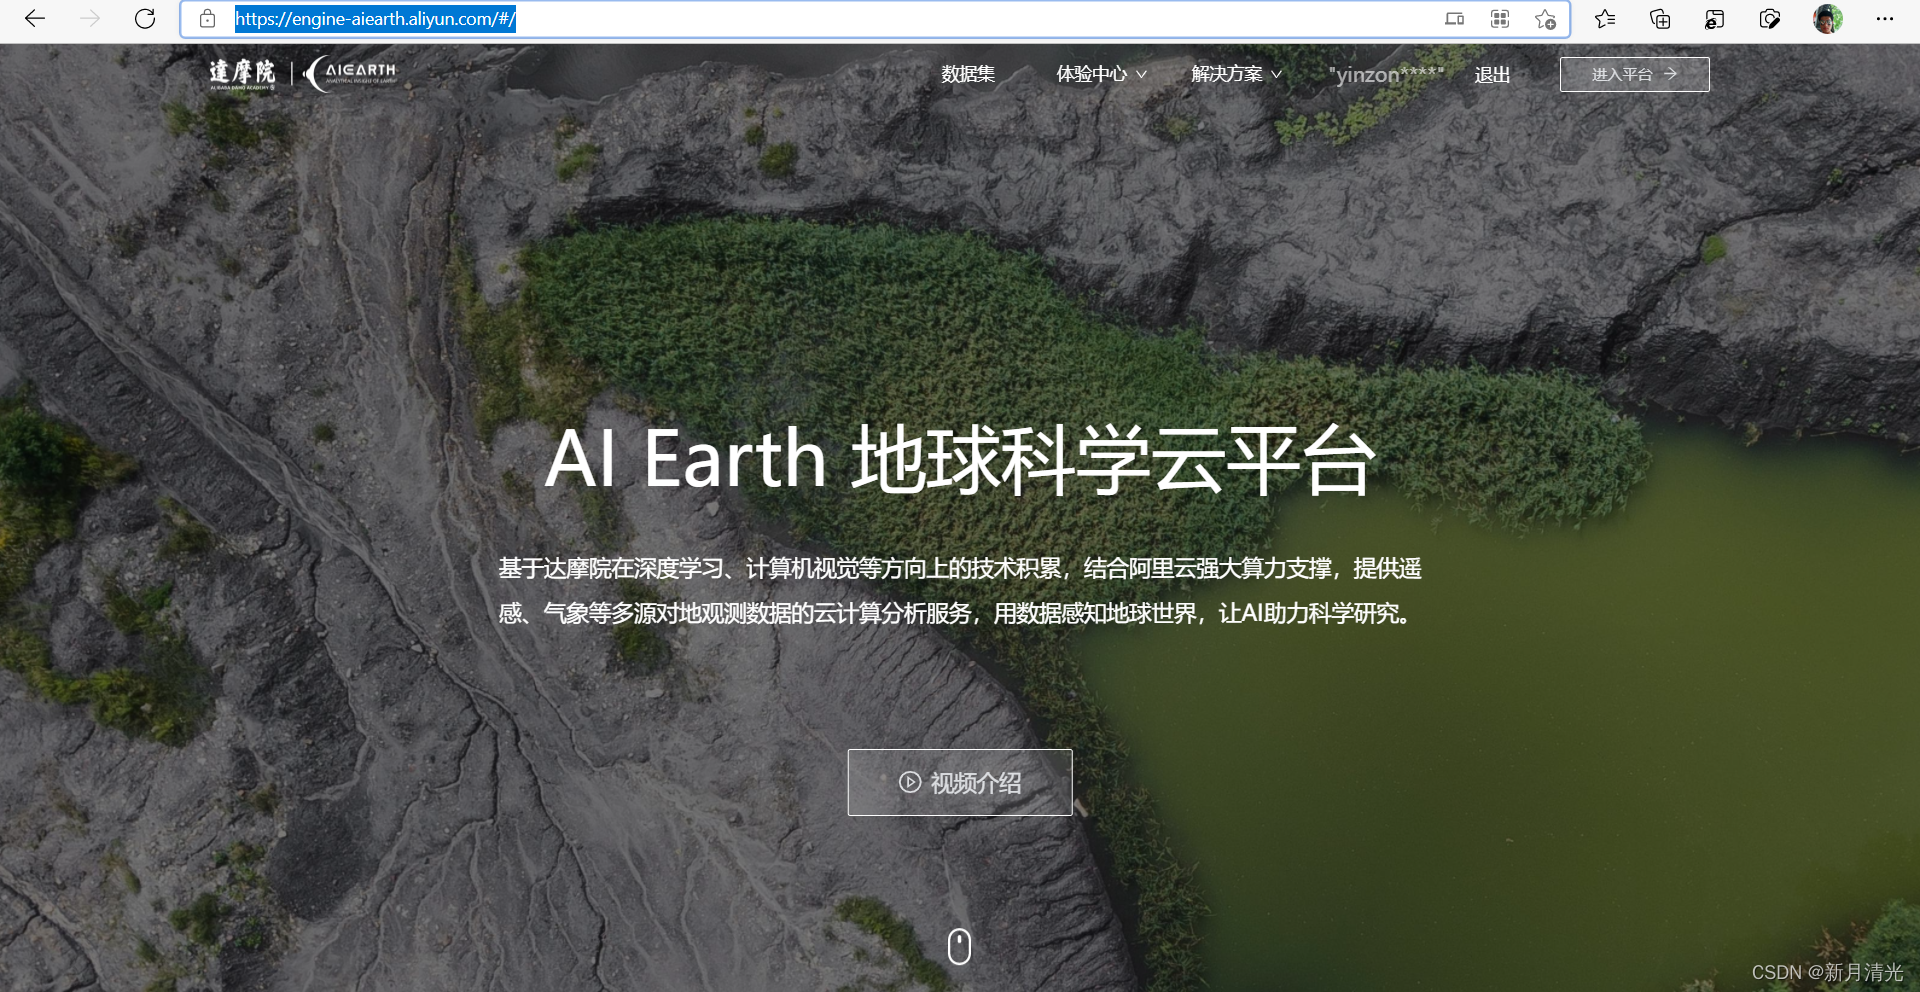This screenshot has height=992, width=1920.
Task: Click the AI Earth 地球科学云平台 heading
Action: (x=960, y=459)
